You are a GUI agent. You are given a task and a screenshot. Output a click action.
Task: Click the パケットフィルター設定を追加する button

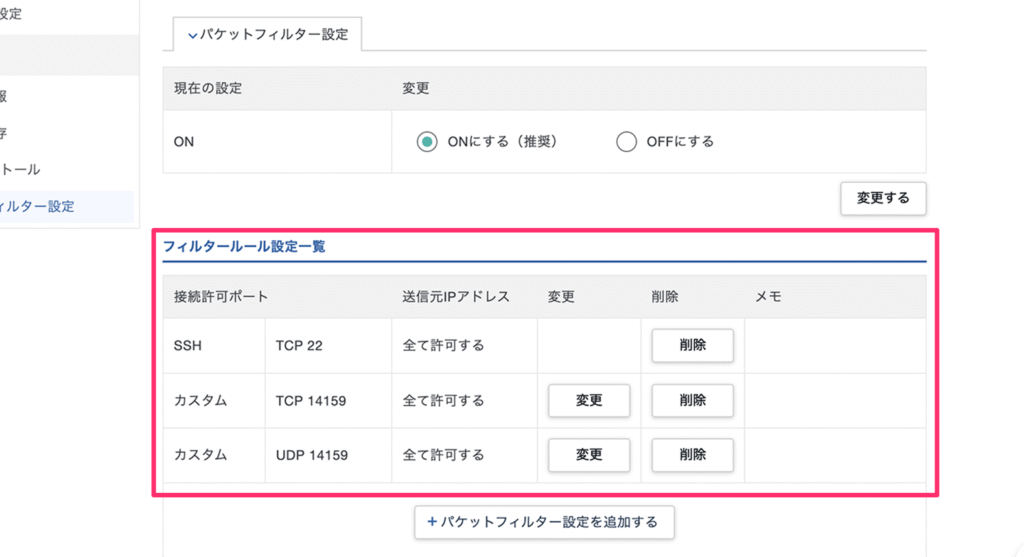pyautogui.click(x=544, y=522)
